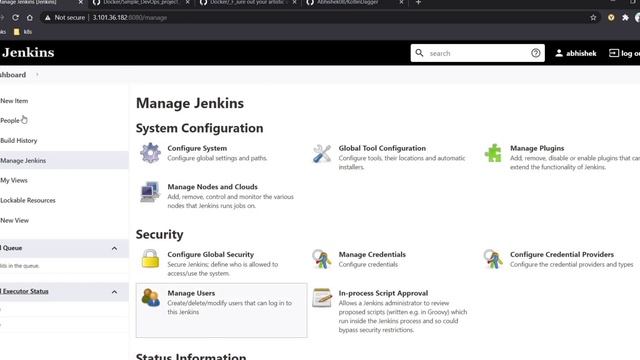Click the Not secure warning icon
Screen dimensions: 640x360
[48, 18]
